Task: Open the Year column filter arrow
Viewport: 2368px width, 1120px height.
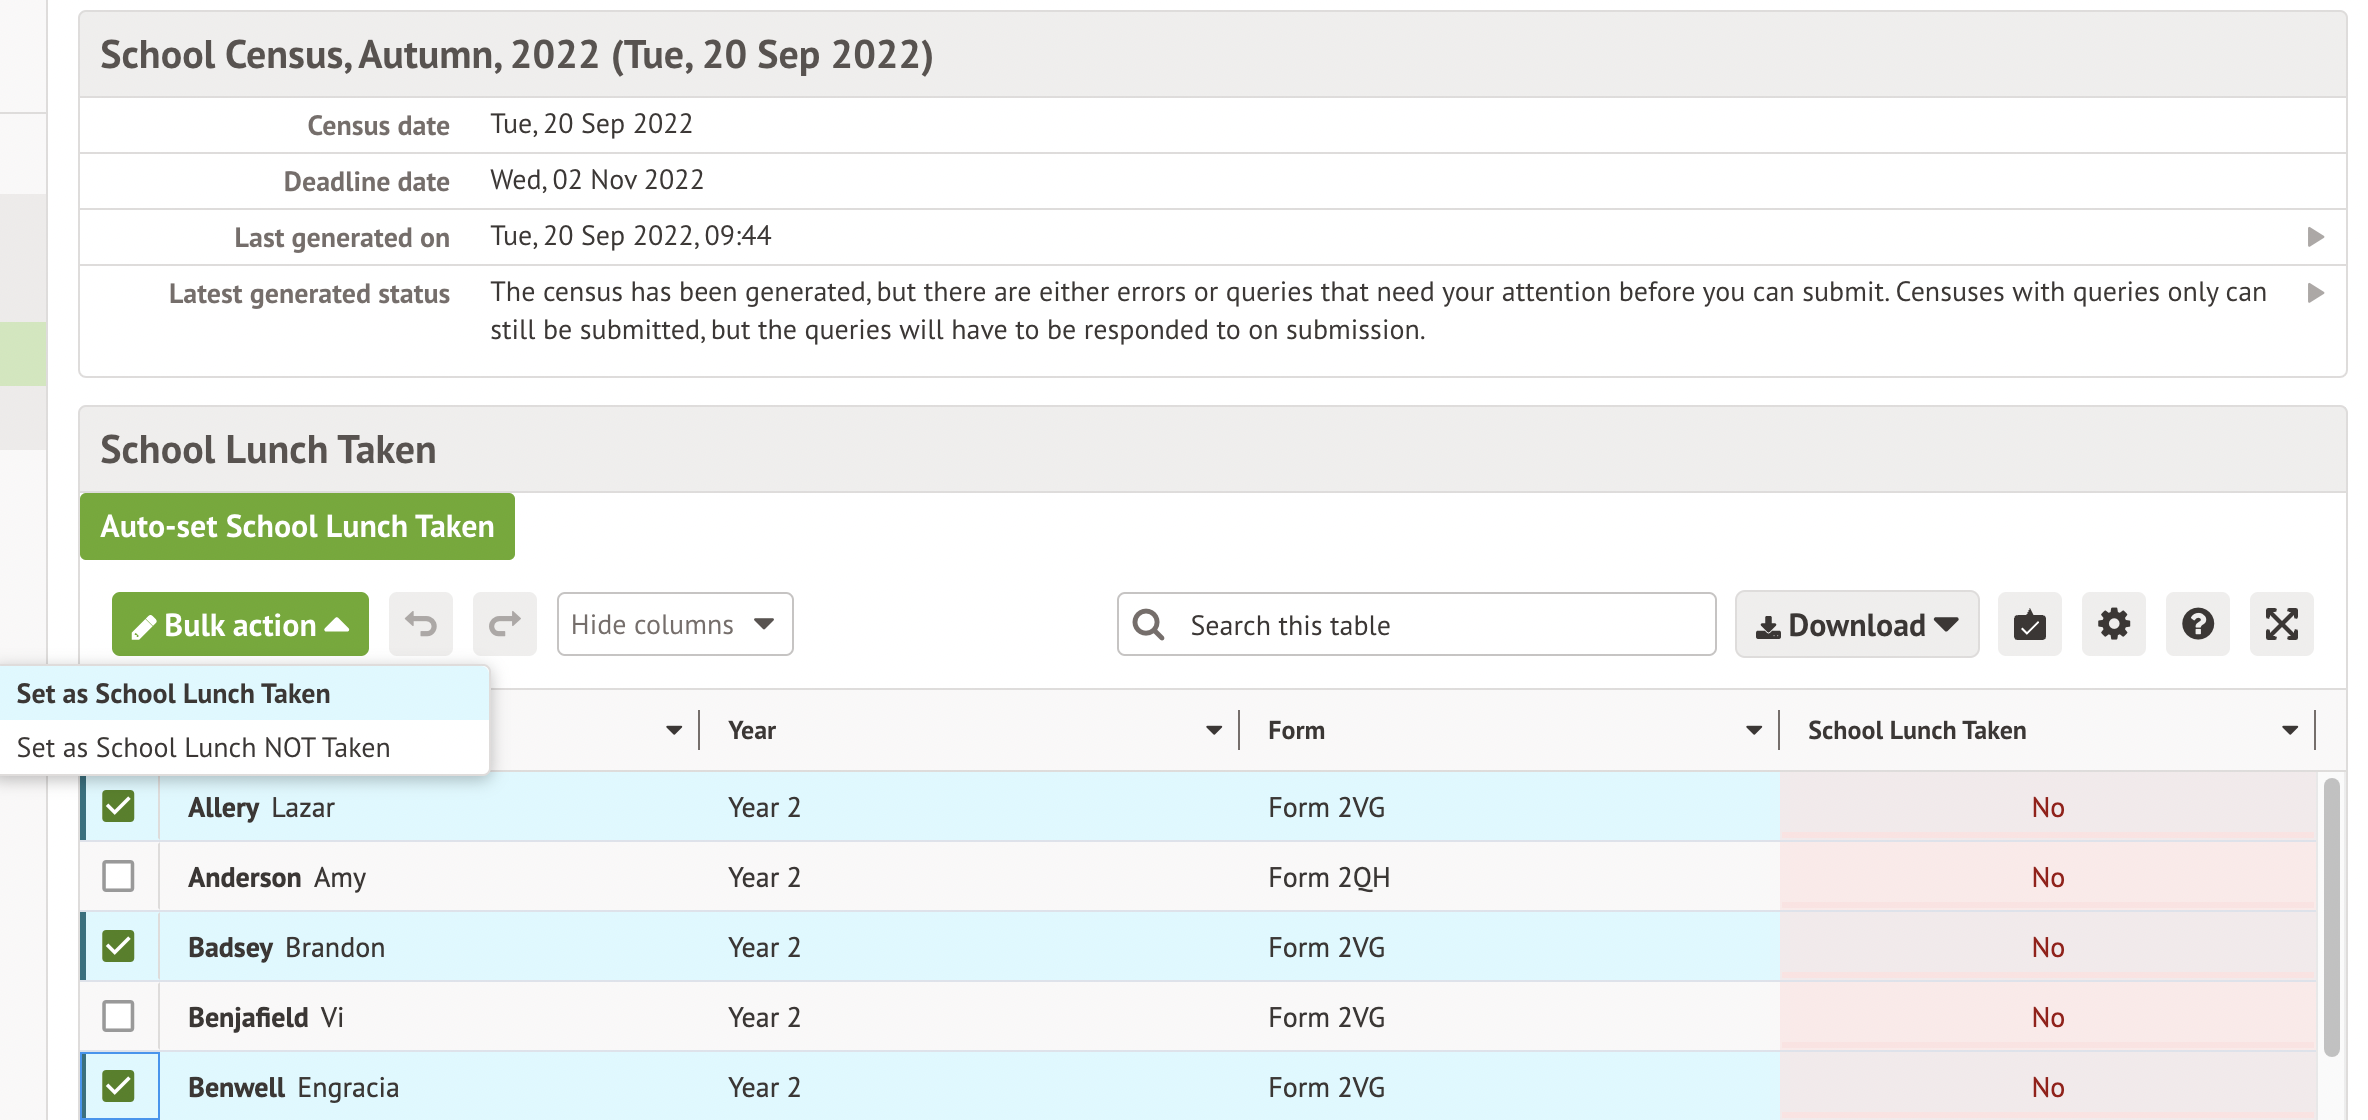Action: tap(1213, 731)
